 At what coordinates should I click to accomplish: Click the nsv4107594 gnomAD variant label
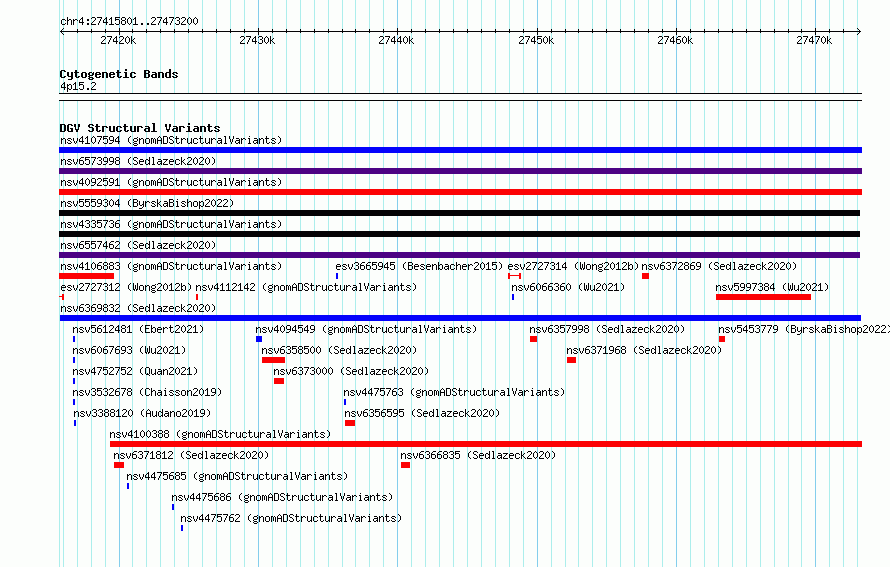pos(171,140)
